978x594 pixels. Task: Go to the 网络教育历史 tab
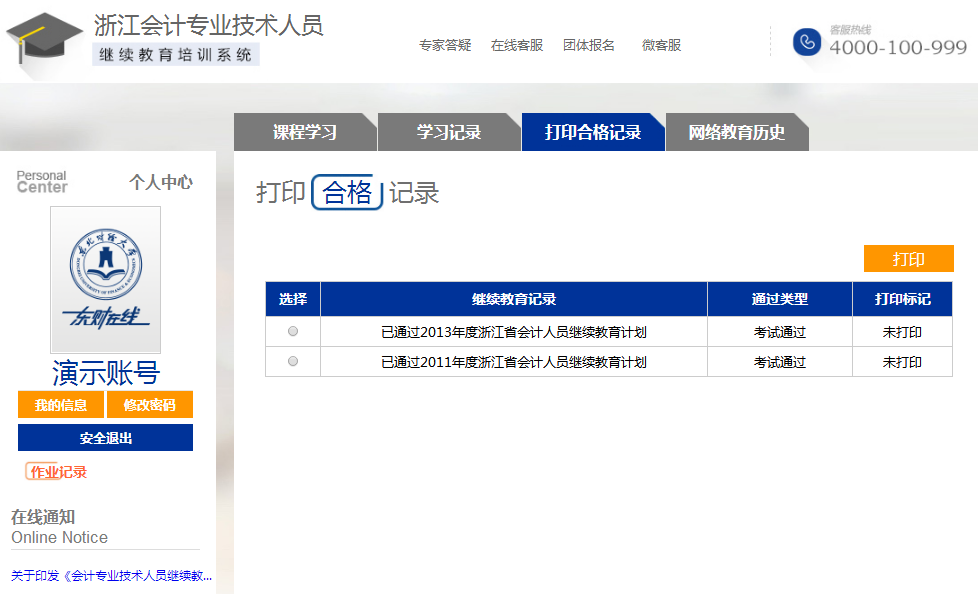(737, 132)
